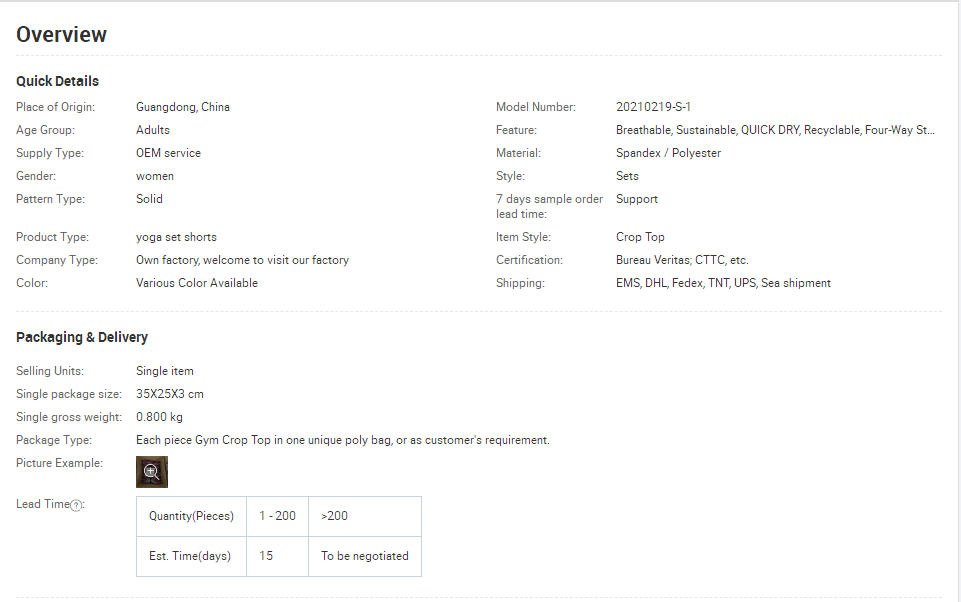The height and width of the screenshot is (602, 961).
Task: Click the Spandex / Polyester material value
Action: 668,153
